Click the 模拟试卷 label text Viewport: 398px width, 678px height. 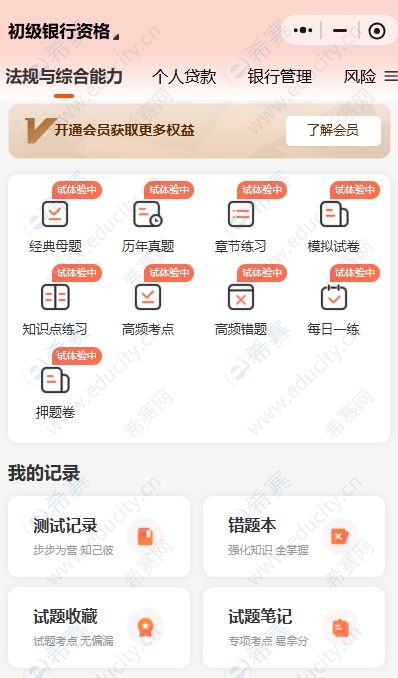pyautogui.click(x=334, y=246)
